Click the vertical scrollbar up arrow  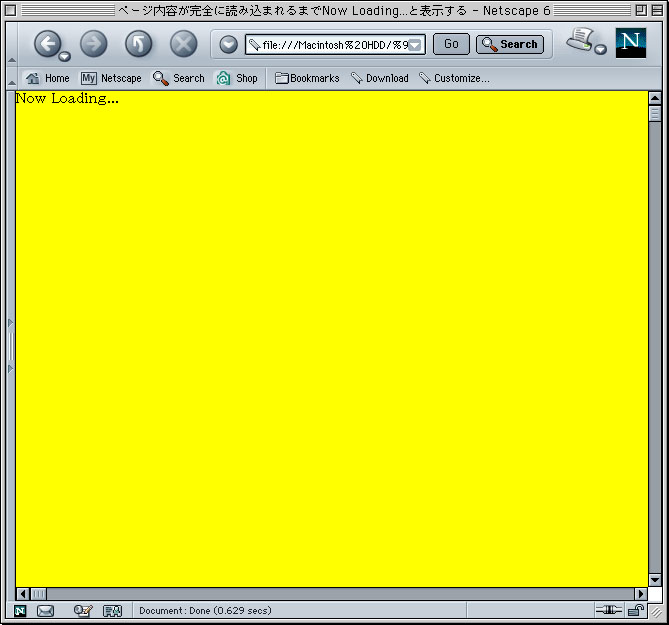655,98
